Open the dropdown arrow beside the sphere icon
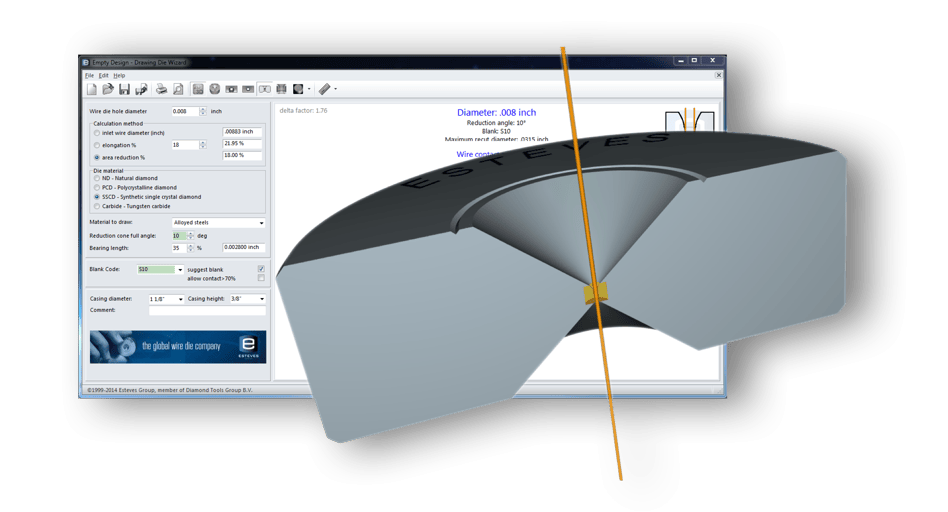 click(309, 89)
